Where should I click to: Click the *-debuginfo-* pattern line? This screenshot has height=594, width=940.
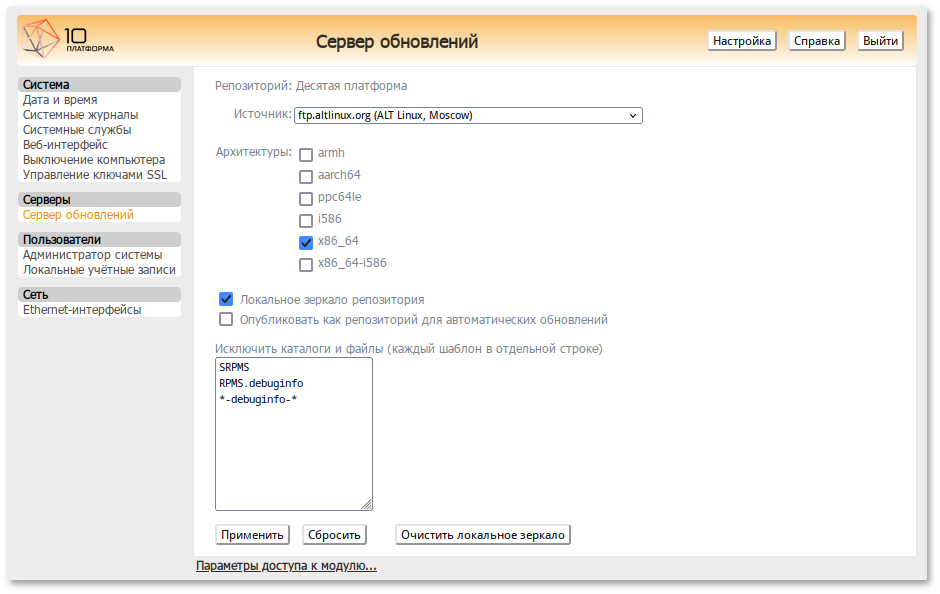258,399
